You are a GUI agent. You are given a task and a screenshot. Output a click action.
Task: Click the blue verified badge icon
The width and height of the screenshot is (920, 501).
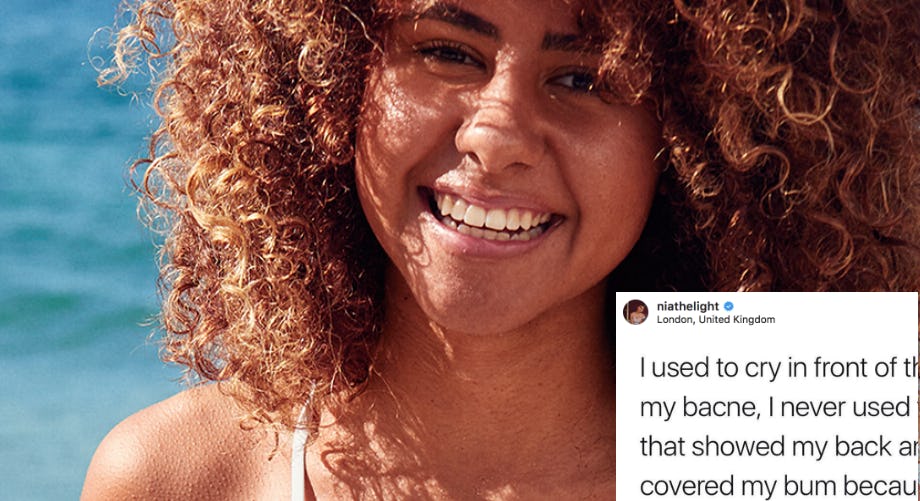(x=729, y=306)
